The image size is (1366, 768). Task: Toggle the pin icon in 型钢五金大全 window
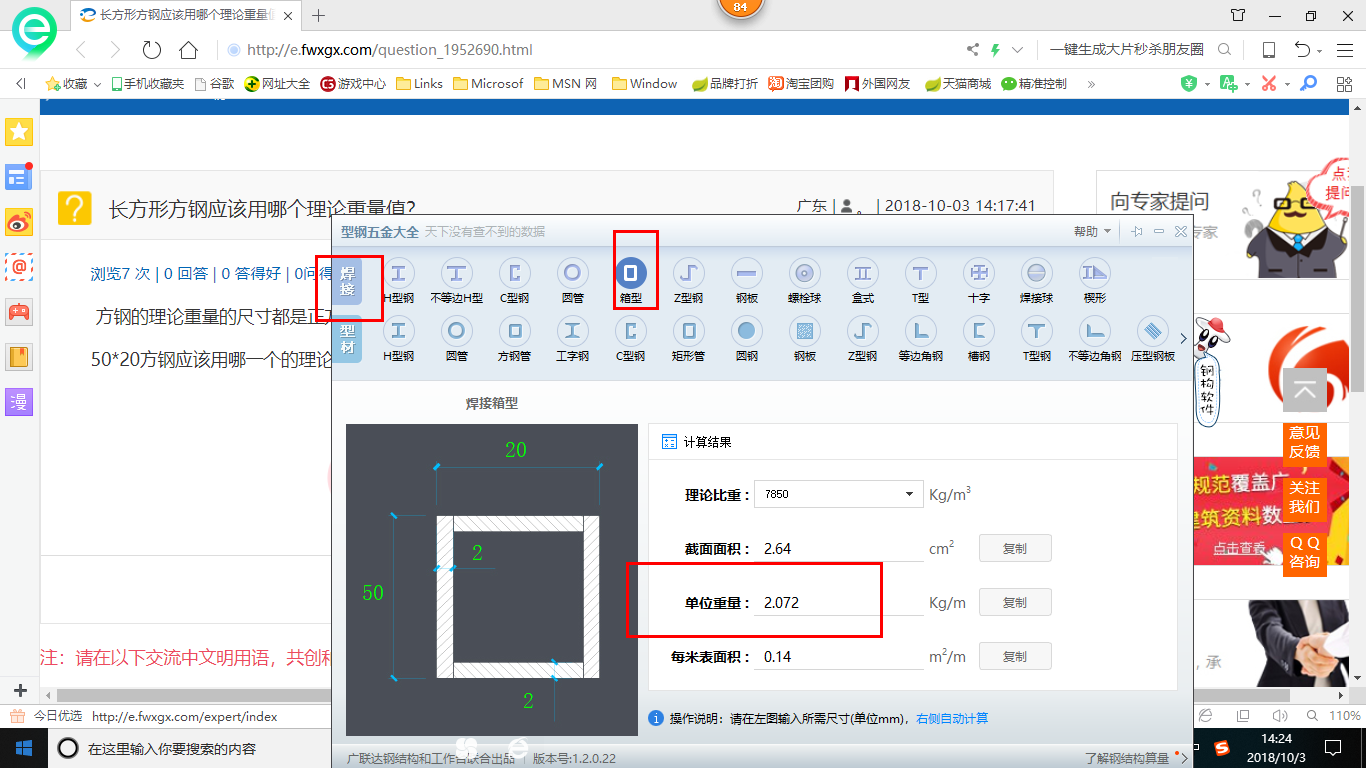(x=1137, y=231)
